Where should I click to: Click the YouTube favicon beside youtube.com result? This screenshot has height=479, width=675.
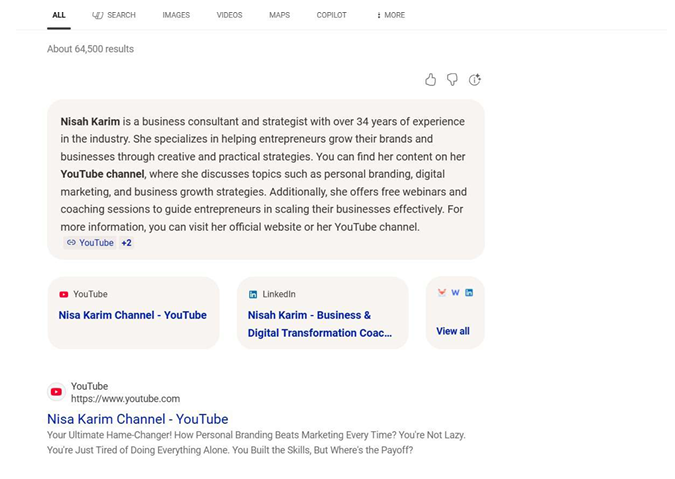click(x=56, y=392)
